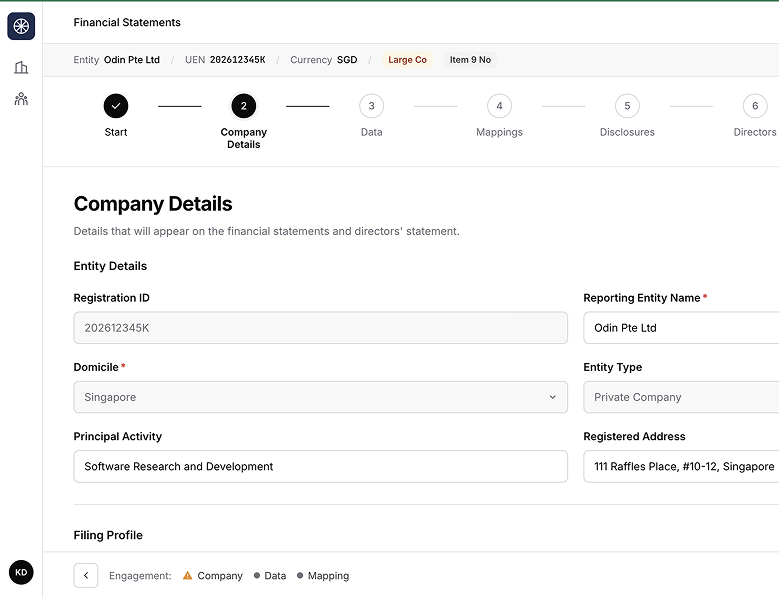Select the Company Details step circle
The width and height of the screenshot is (779, 599).
tap(243, 106)
